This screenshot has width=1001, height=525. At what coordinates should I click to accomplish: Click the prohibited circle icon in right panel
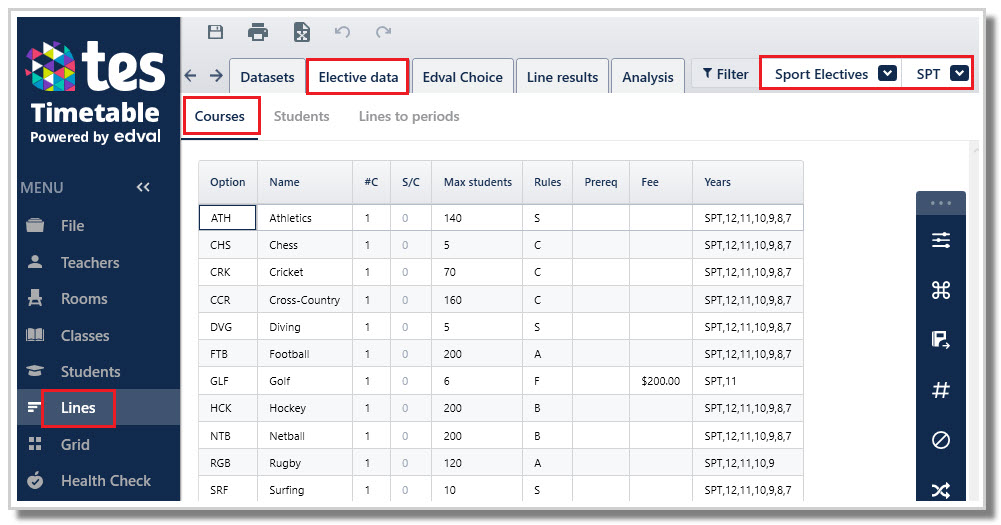[940, 440]
